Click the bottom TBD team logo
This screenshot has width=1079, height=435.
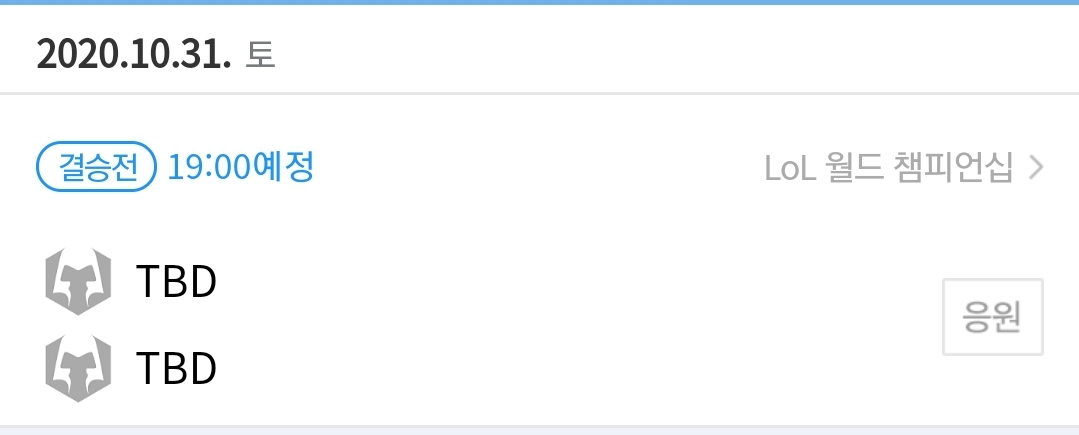click(78, 368)
